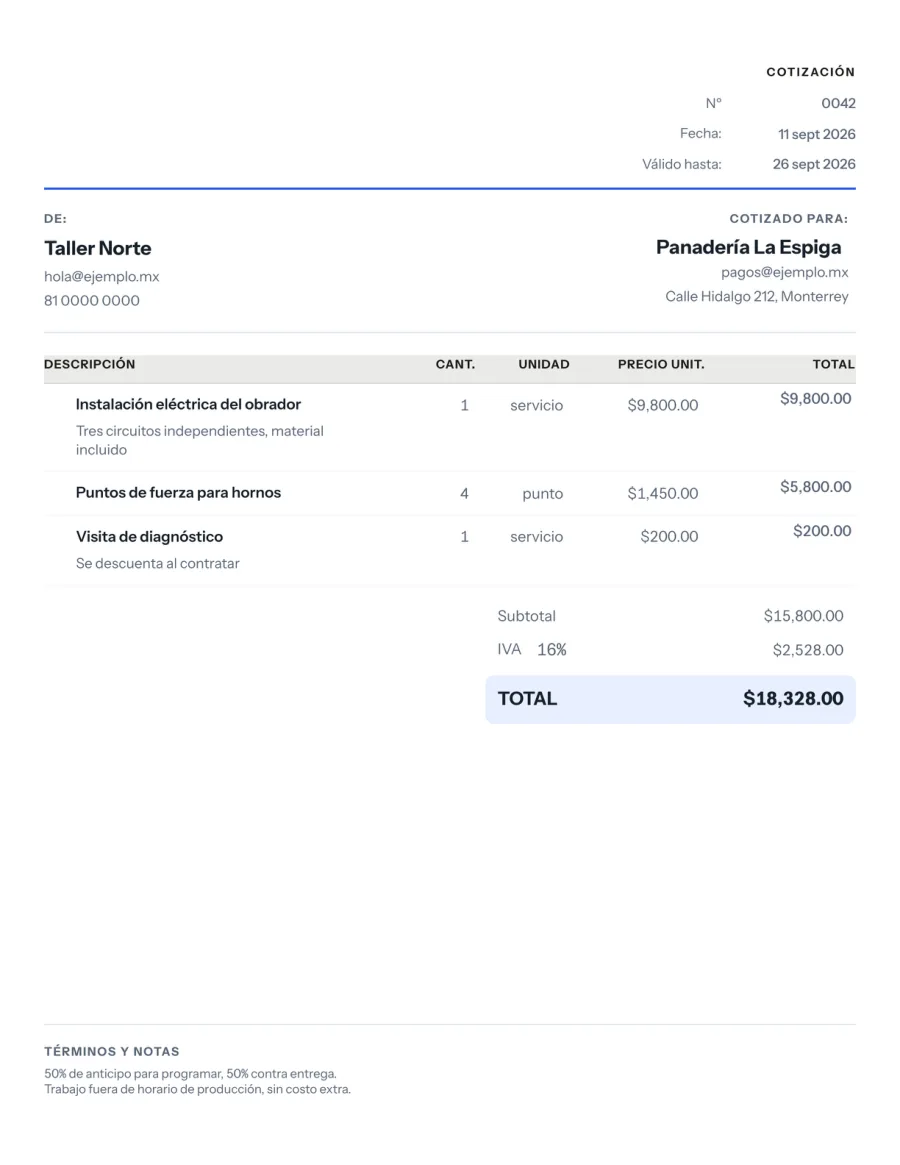Select the Se descuenta al contratar note
This screenshot has width=900, height=1165.
coord(158,563)
